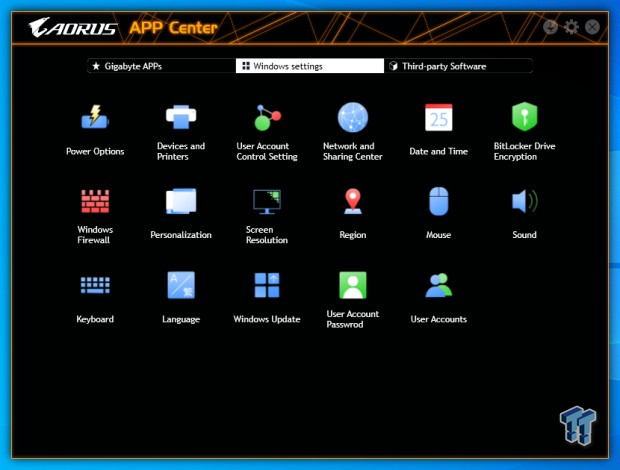Open Network and Sharing Center globe icon

tap(353, 117)
